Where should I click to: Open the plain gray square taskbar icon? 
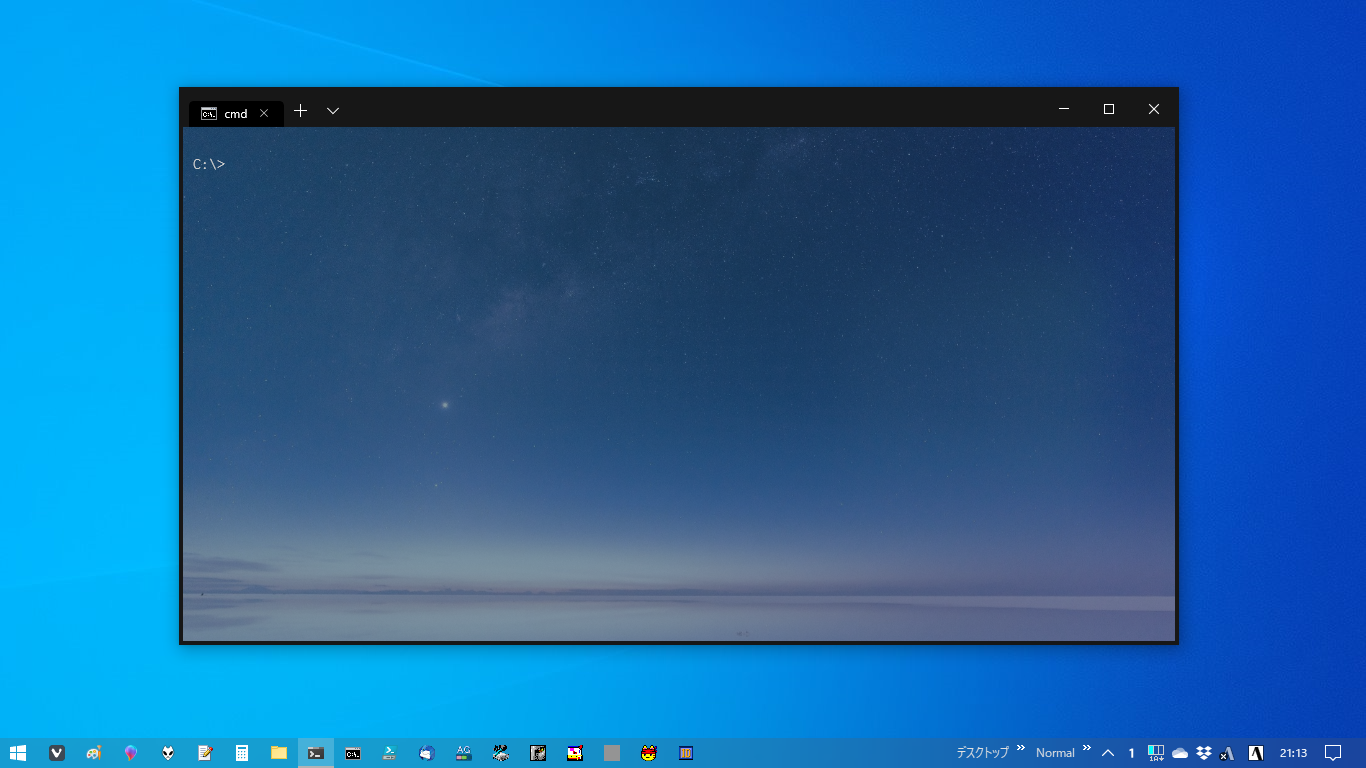coord(612,753)
